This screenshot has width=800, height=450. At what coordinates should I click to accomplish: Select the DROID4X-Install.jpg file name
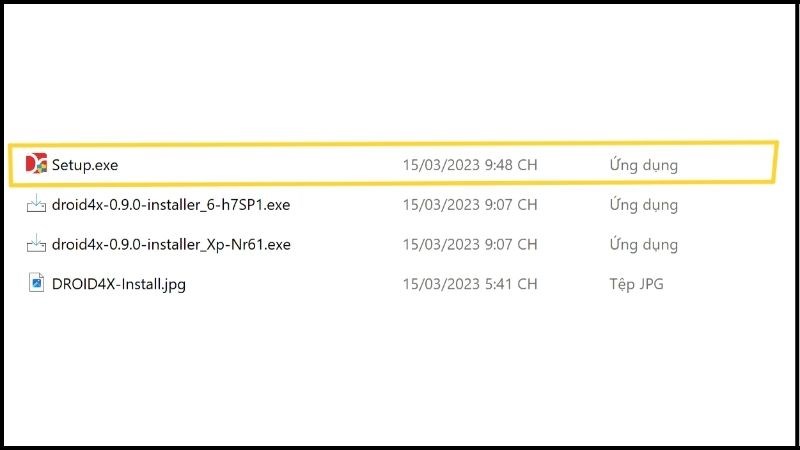pos(119,284)
